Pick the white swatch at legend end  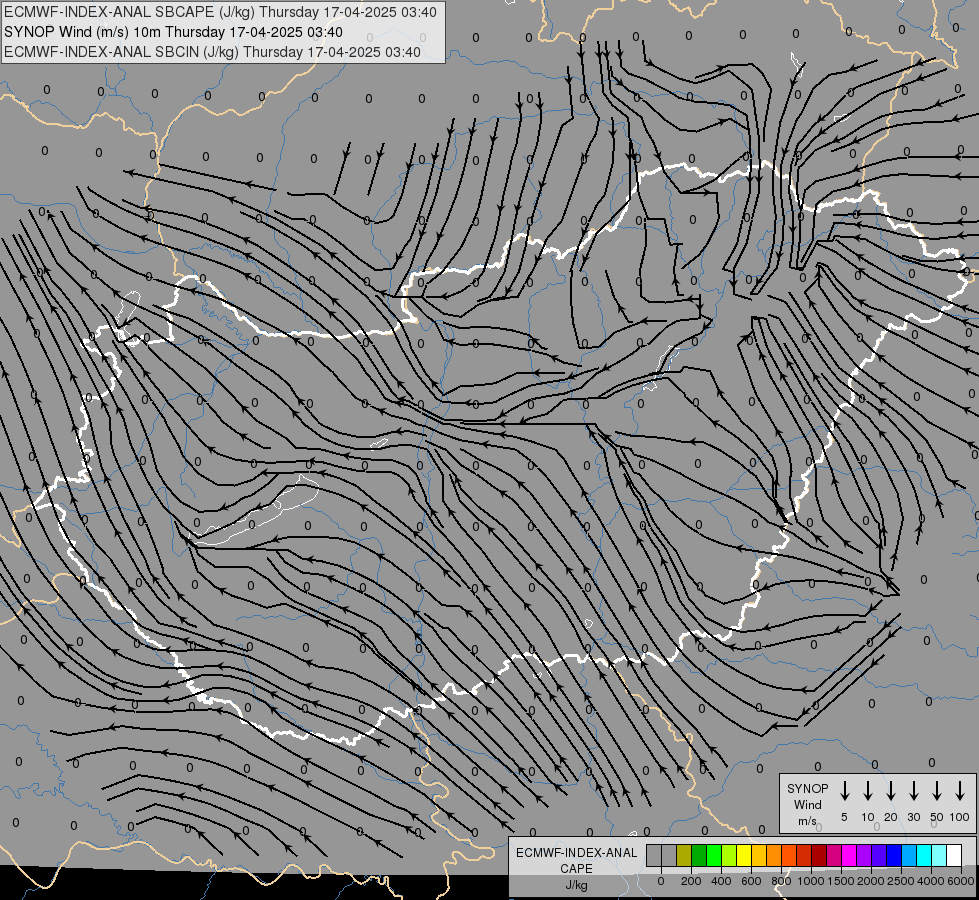[955, 855]
